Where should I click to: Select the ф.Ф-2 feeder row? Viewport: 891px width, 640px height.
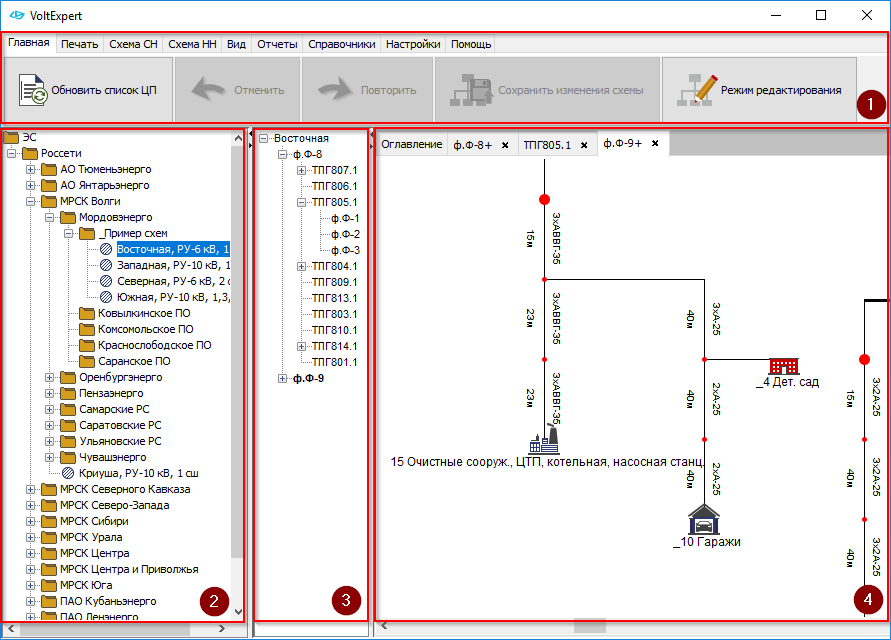[x=345, y=234]
